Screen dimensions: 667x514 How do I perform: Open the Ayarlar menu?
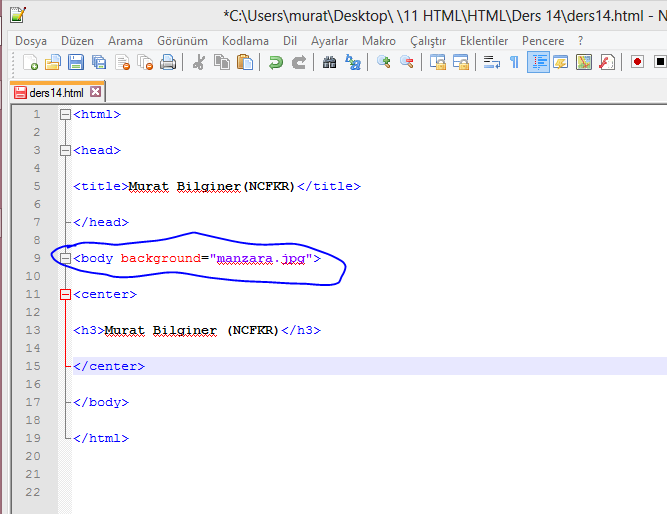pos(329,41)
